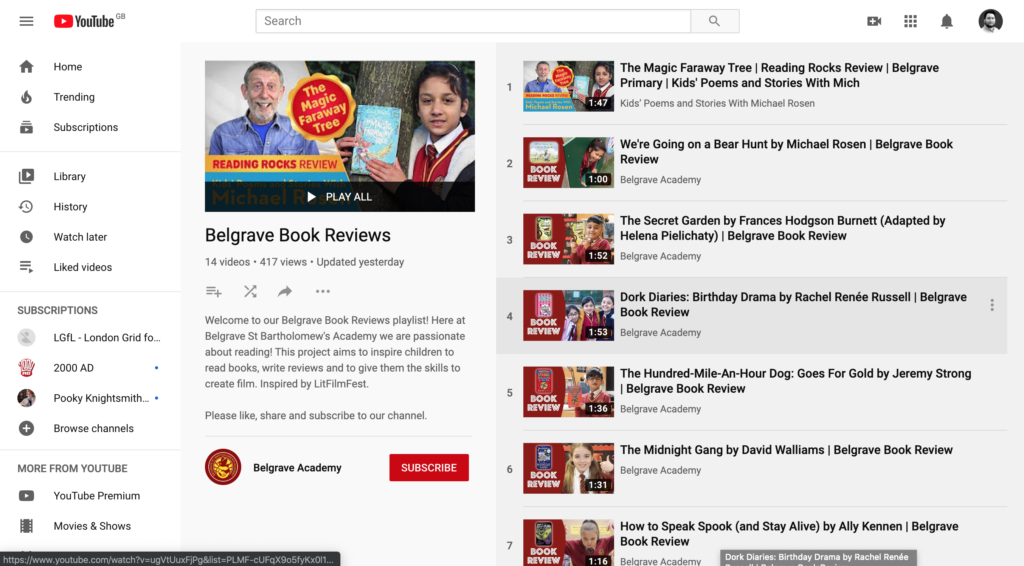Open the Bear Hunt video thumbnail

point(568,163)
